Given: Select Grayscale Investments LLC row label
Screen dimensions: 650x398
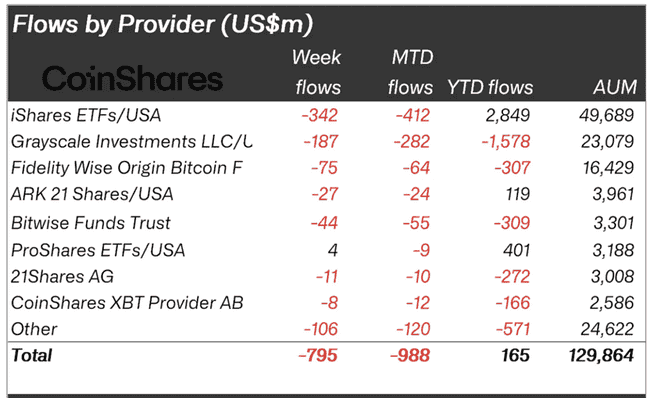Looking at the screenshot, I should [131, 141].
